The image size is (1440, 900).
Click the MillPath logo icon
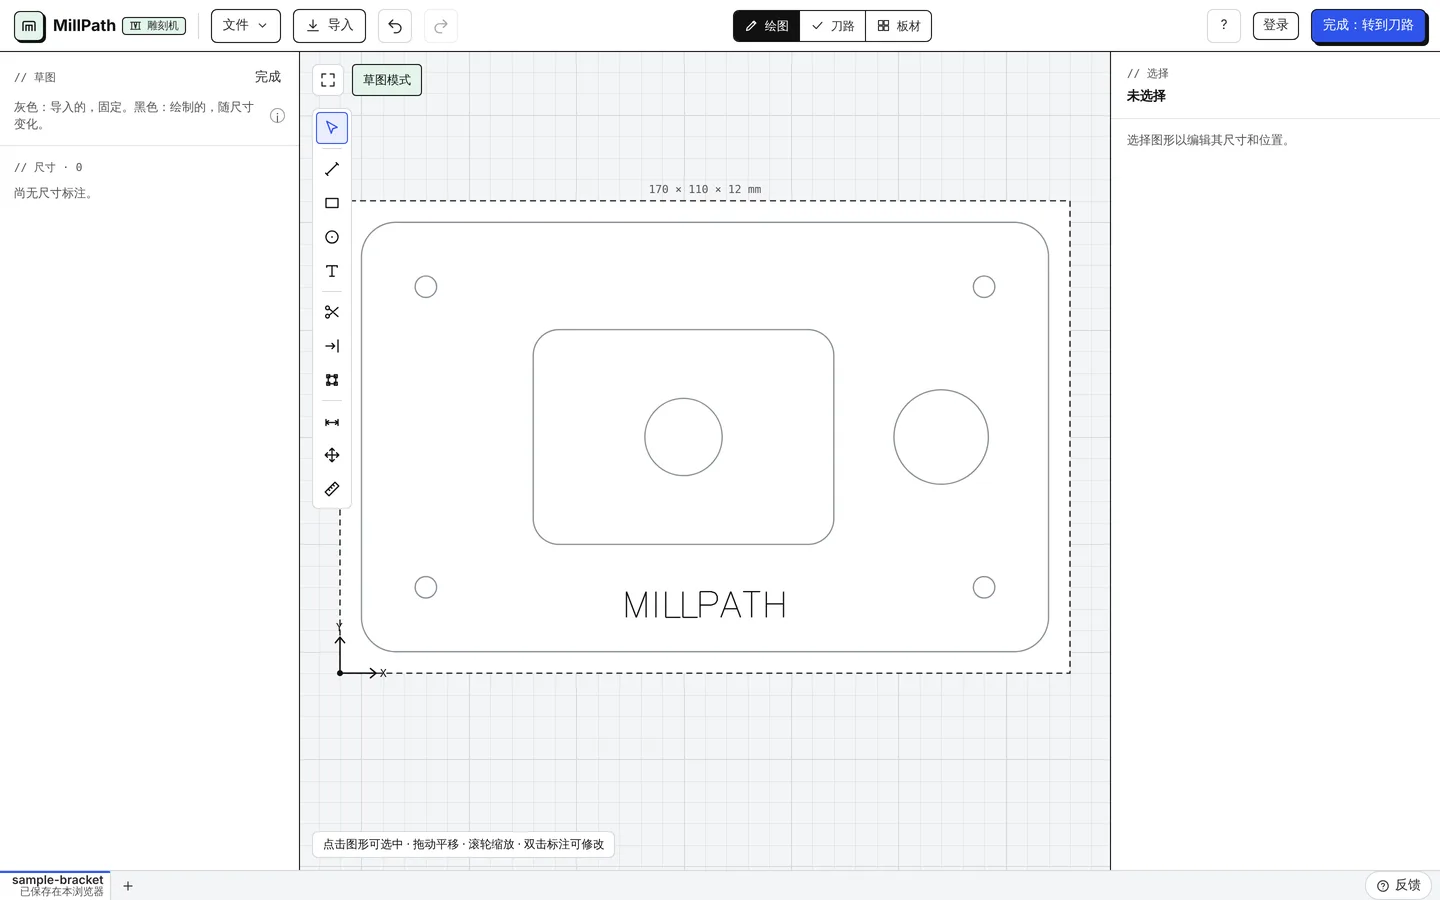click(29, 27)
